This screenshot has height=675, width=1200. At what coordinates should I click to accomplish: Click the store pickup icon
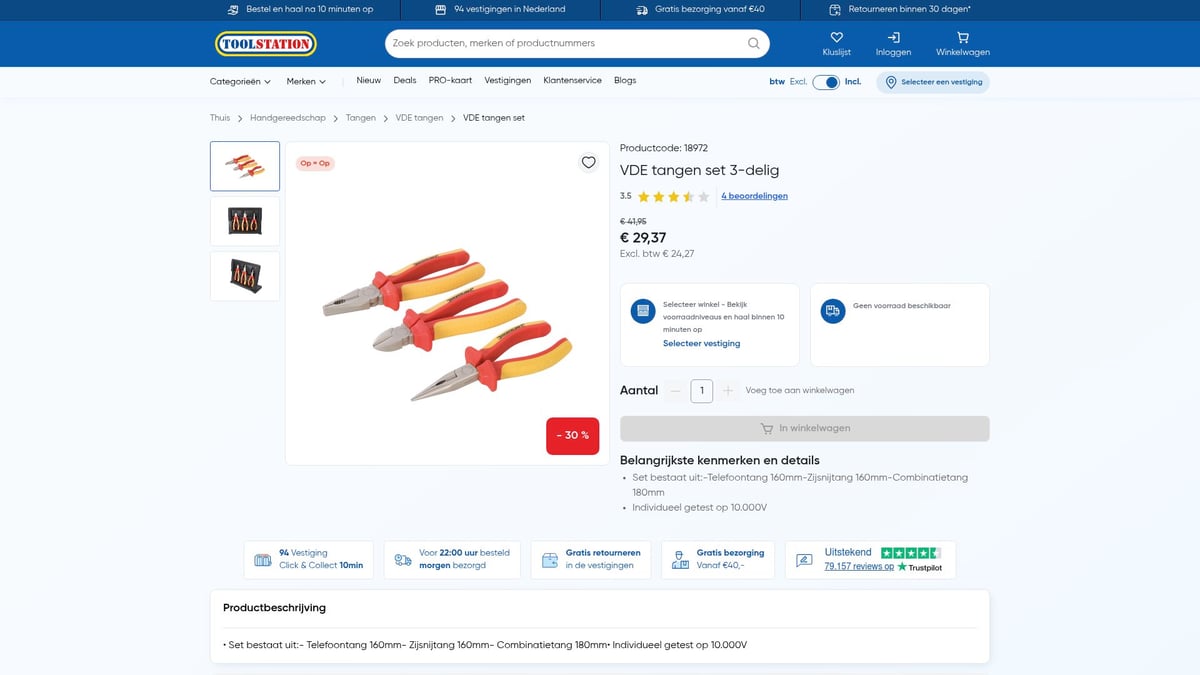point(642,311)
